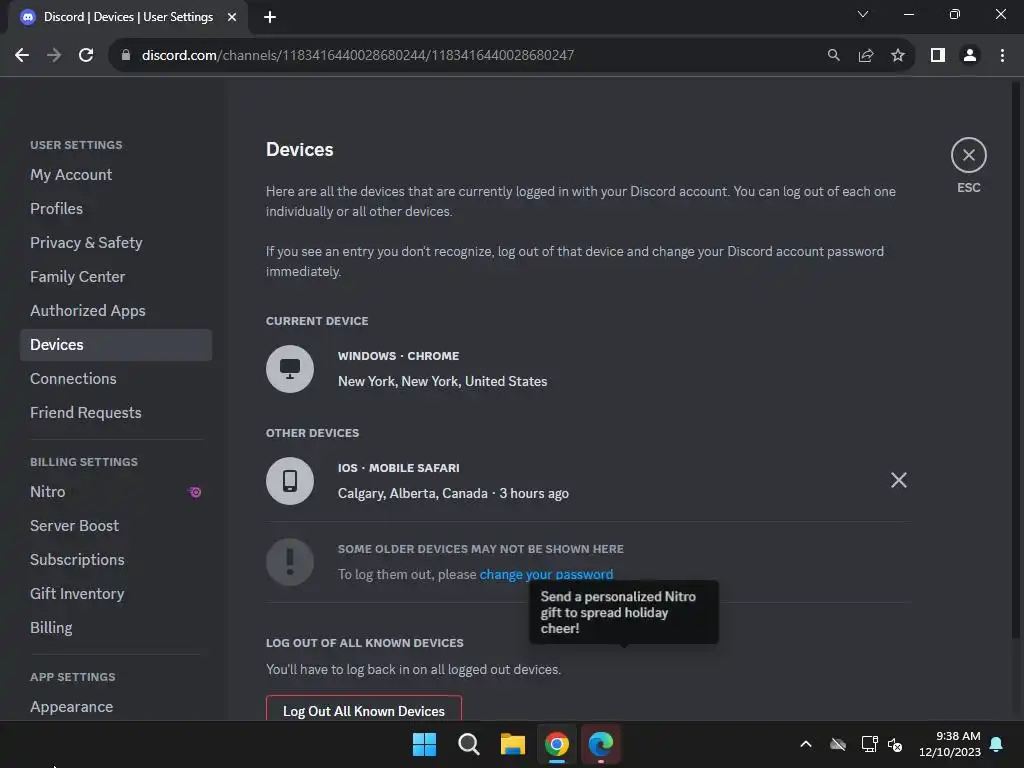Click the muted volume tray icon

click(895, 744)
